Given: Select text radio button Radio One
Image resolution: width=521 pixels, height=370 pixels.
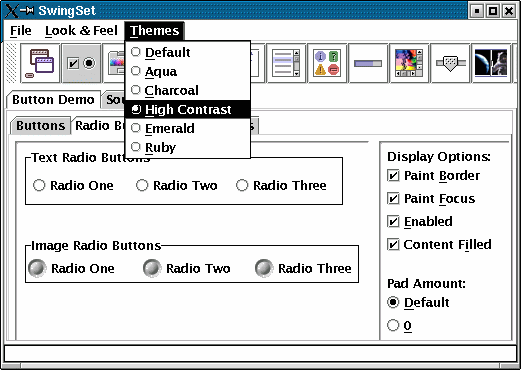Looking at the screenshot, I should [x=73, y=185].
